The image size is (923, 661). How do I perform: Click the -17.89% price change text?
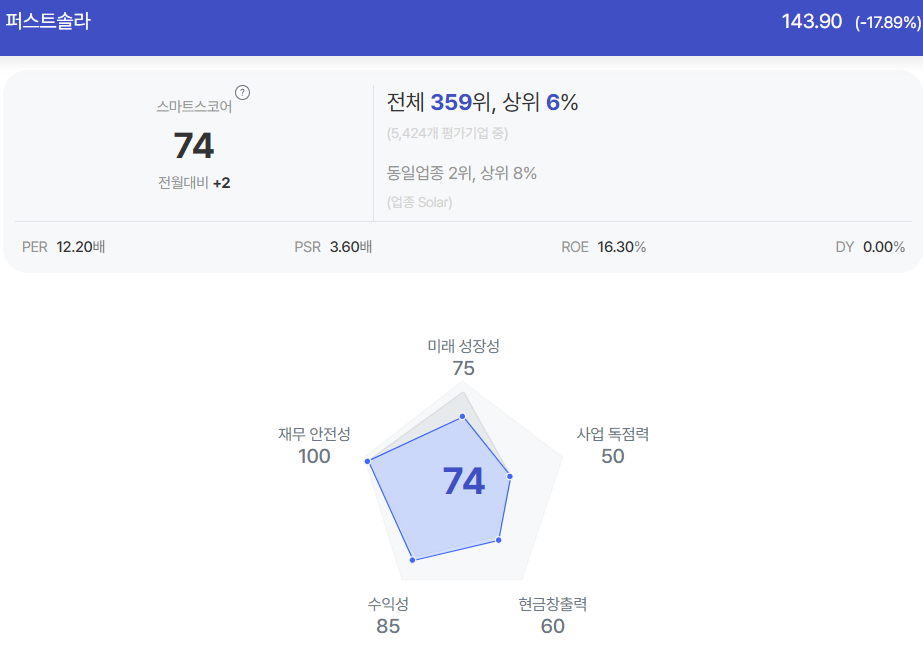point(888,22)
